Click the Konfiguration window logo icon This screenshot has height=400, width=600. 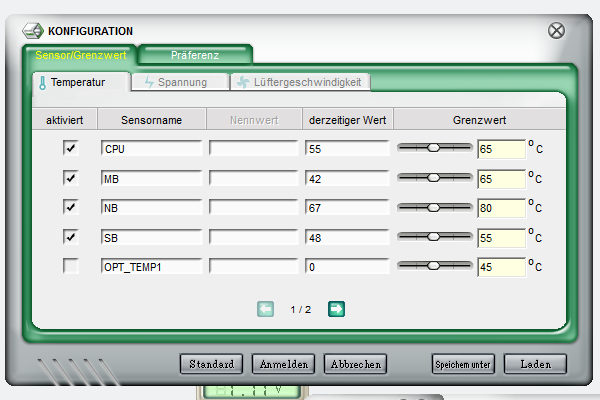[x=33, y=31]
